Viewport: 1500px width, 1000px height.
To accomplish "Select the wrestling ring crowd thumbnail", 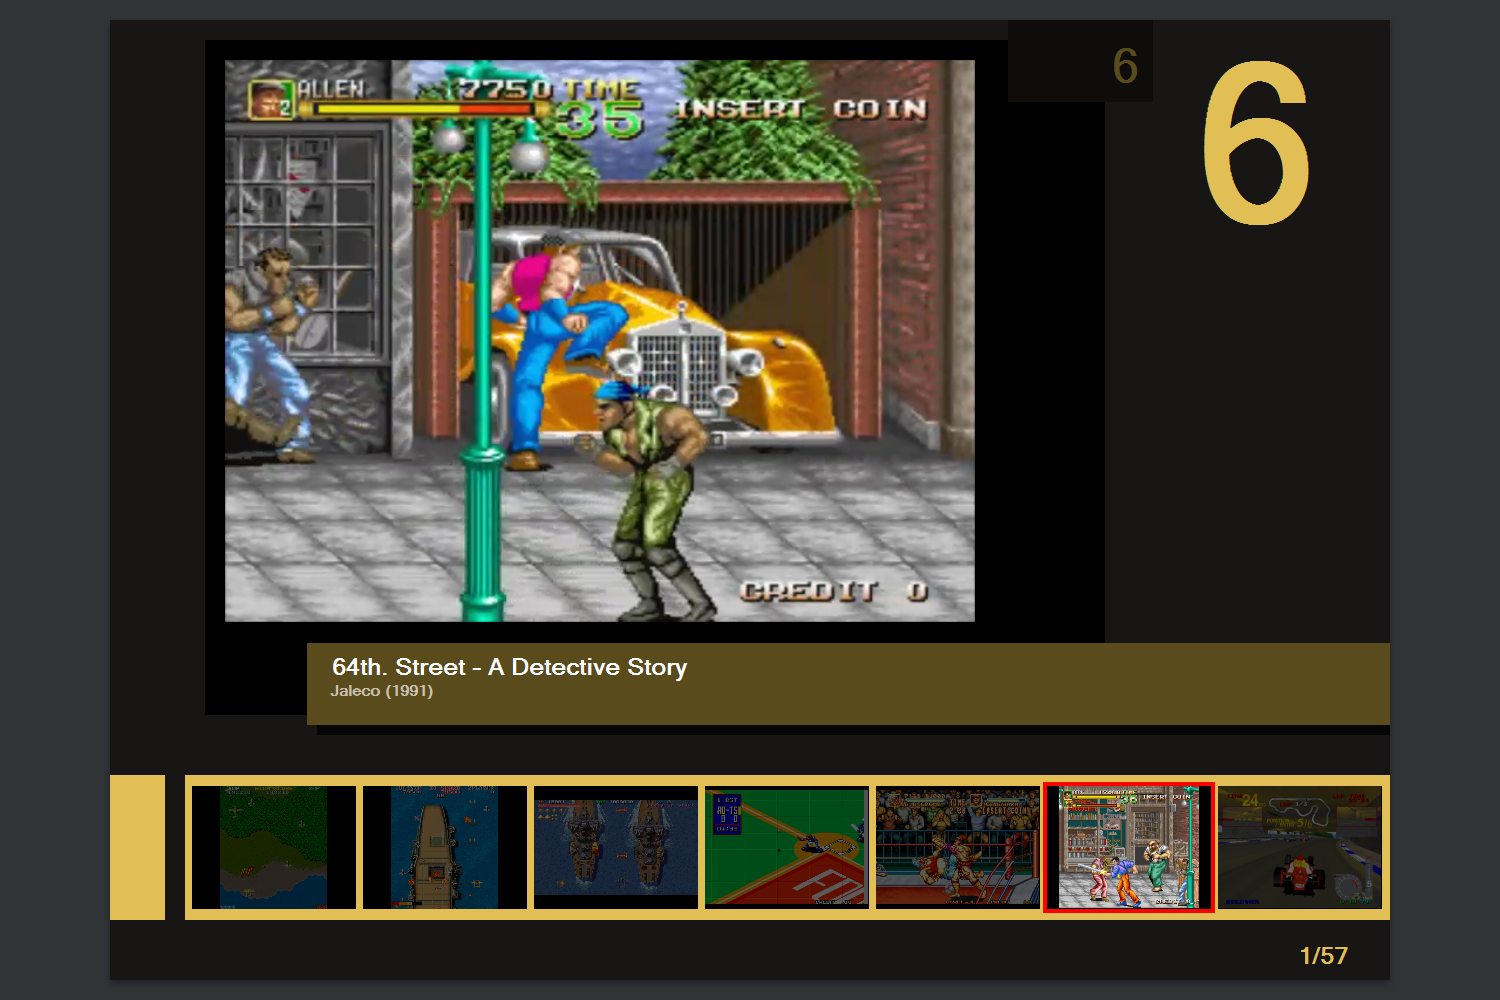I will coord(958,847).
